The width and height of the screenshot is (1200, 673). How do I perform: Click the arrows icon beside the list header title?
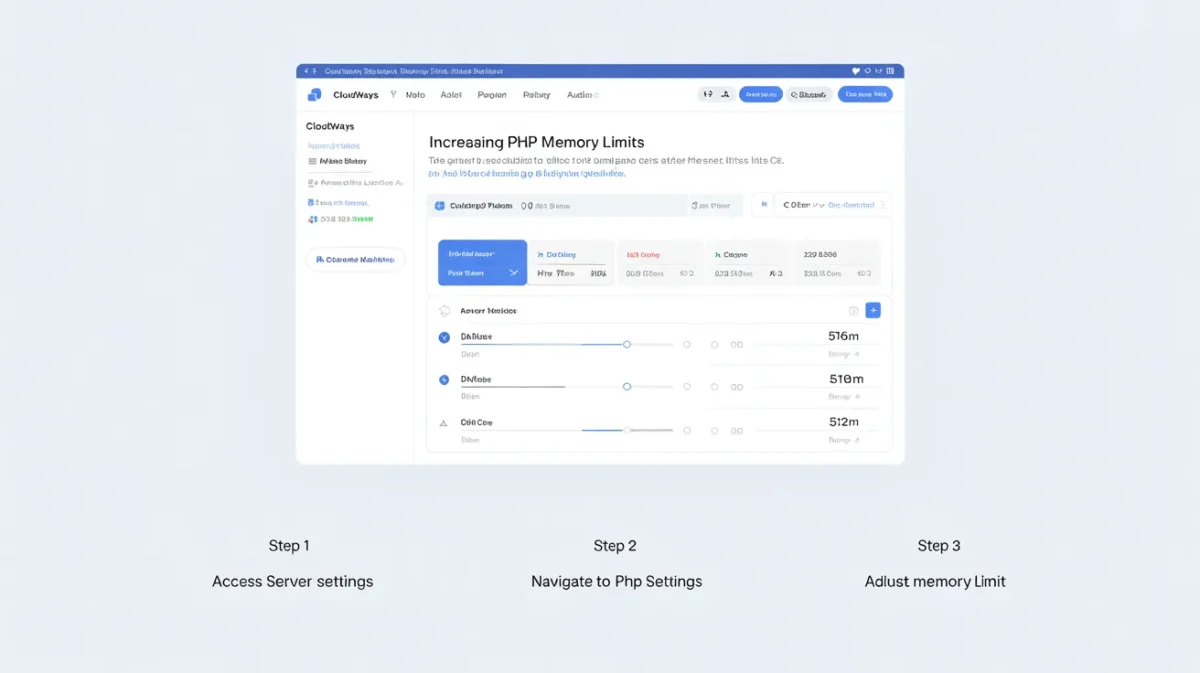click(444, 311)
